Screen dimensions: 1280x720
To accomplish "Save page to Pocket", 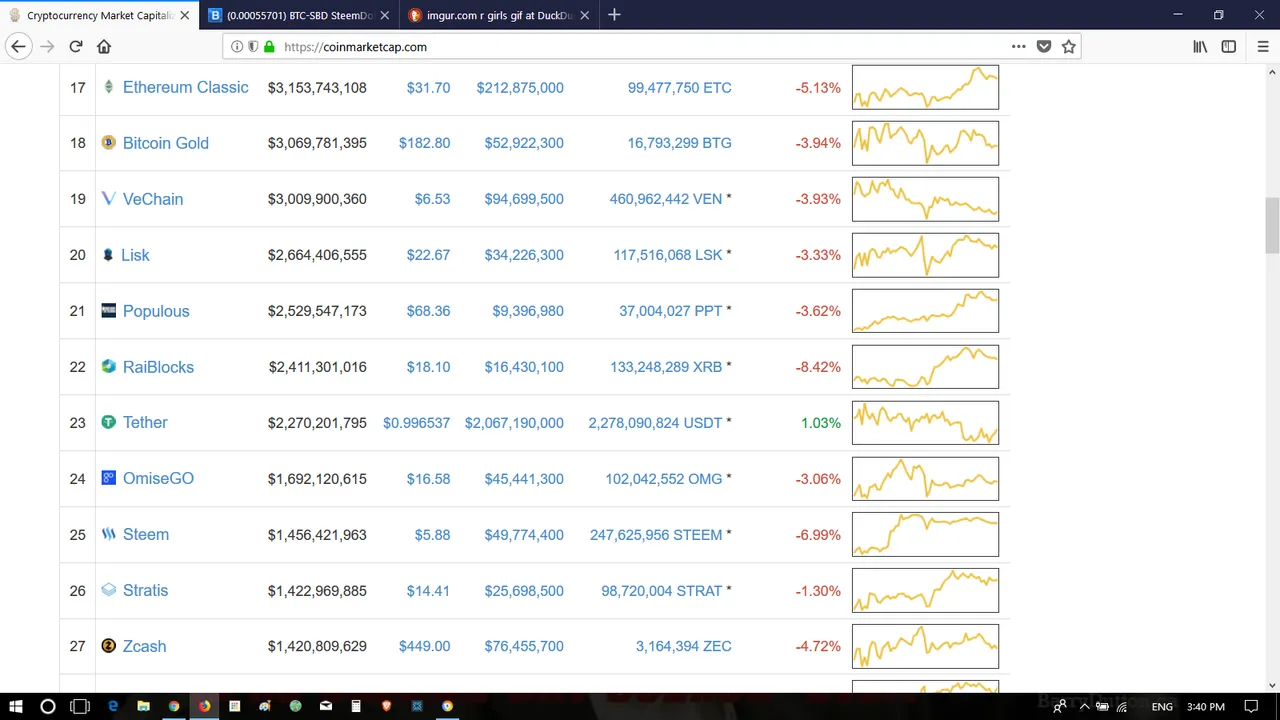I will point(1044,46).
